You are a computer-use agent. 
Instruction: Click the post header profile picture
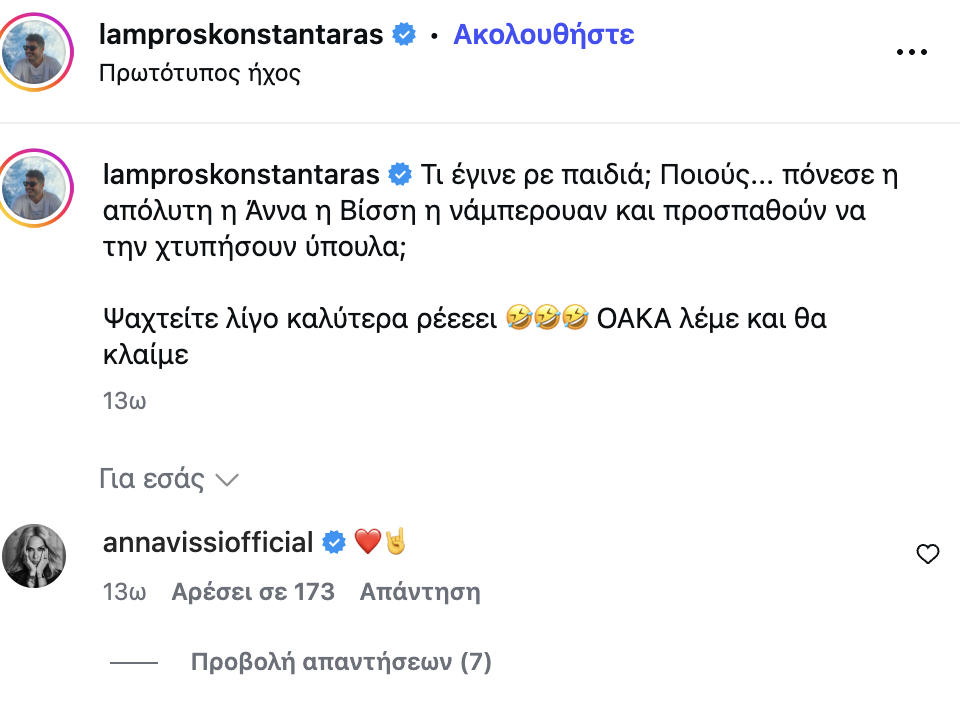click(38, 53)
